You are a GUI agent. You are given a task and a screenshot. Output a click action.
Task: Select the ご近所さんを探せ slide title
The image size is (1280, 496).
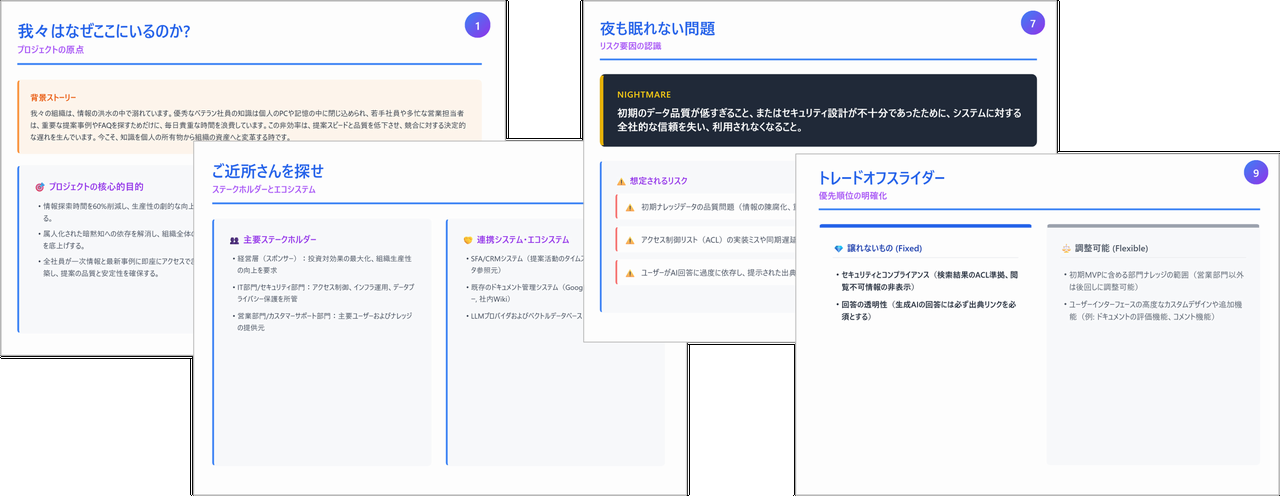268,170
